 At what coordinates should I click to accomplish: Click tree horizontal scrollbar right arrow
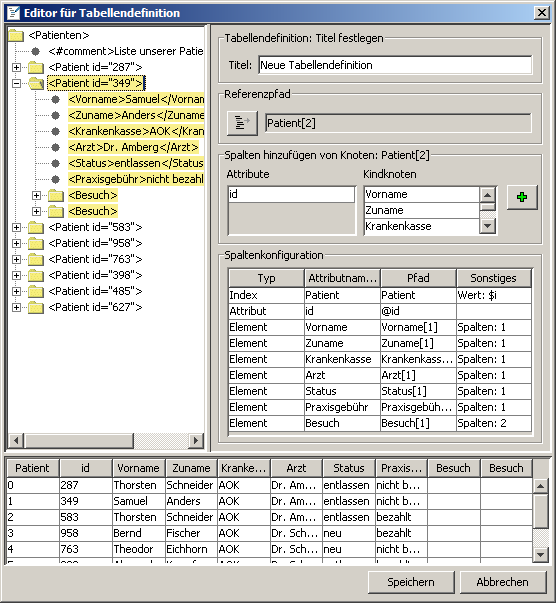pyautogui.click(x=196, y=440)
